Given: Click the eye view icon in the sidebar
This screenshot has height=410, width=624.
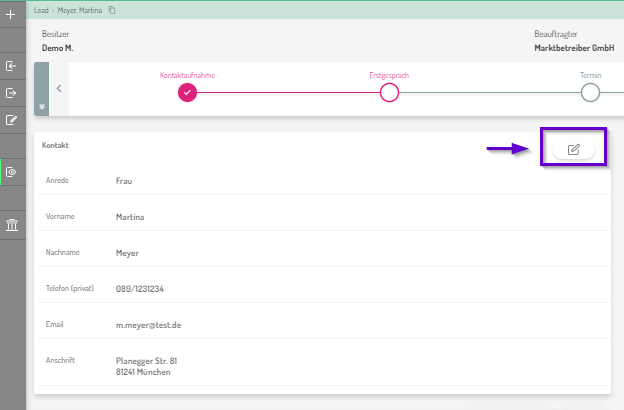Looking at the screenshot, I should point(11,172).
